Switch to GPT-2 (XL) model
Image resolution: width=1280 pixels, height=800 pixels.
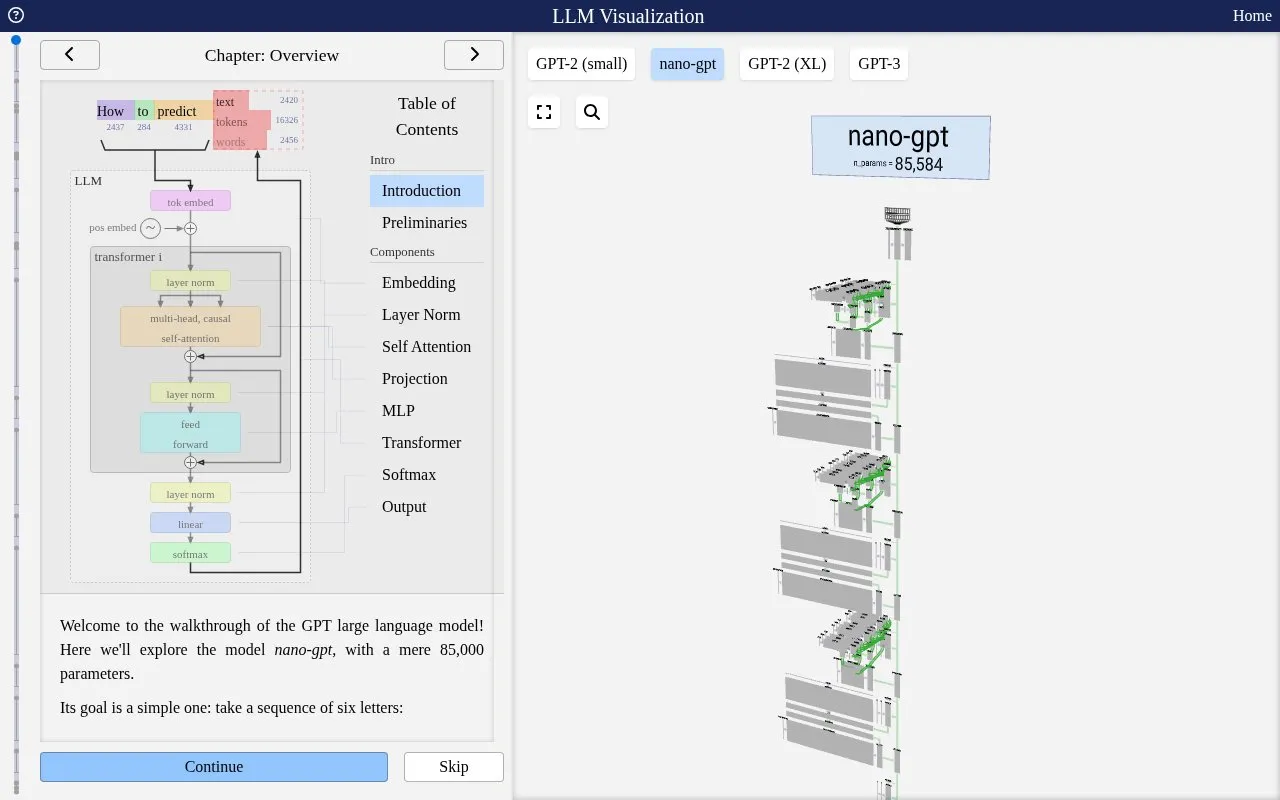787,64
